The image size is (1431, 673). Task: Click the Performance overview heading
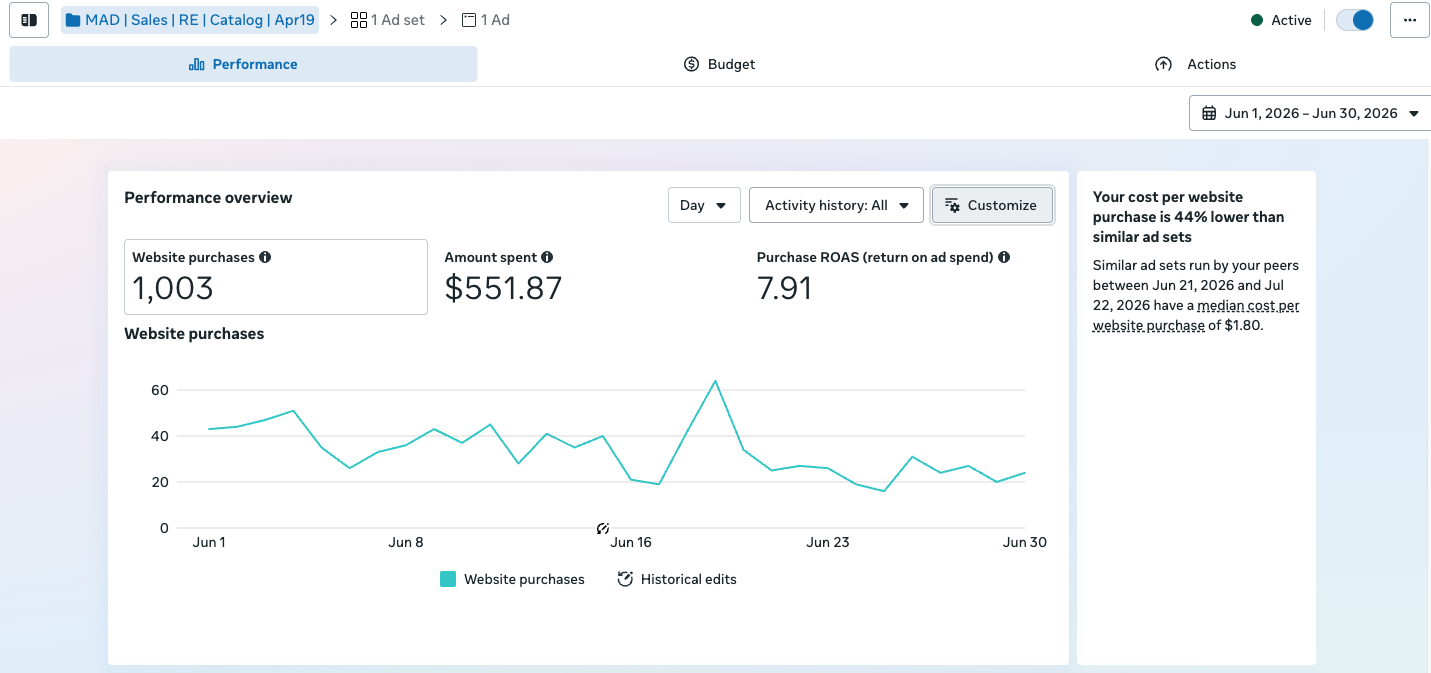point(208,198)
